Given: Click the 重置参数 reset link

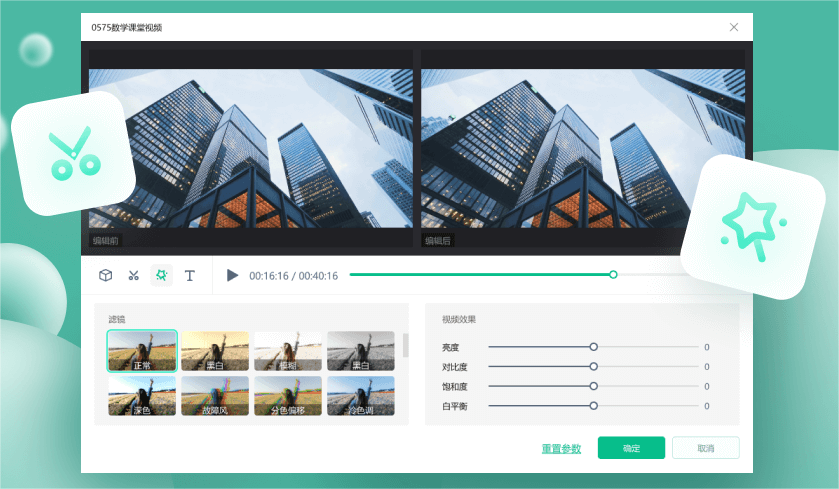Looking at the screenshot, I should [x=561, y=448].
